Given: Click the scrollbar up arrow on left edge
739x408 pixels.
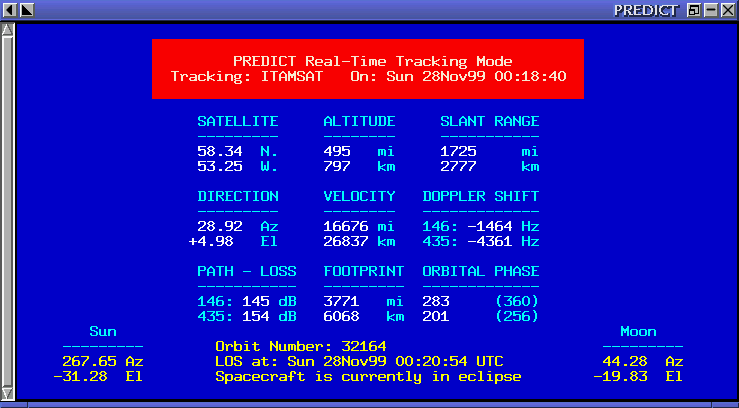Looking at the screenshot, I should (8, 29).
